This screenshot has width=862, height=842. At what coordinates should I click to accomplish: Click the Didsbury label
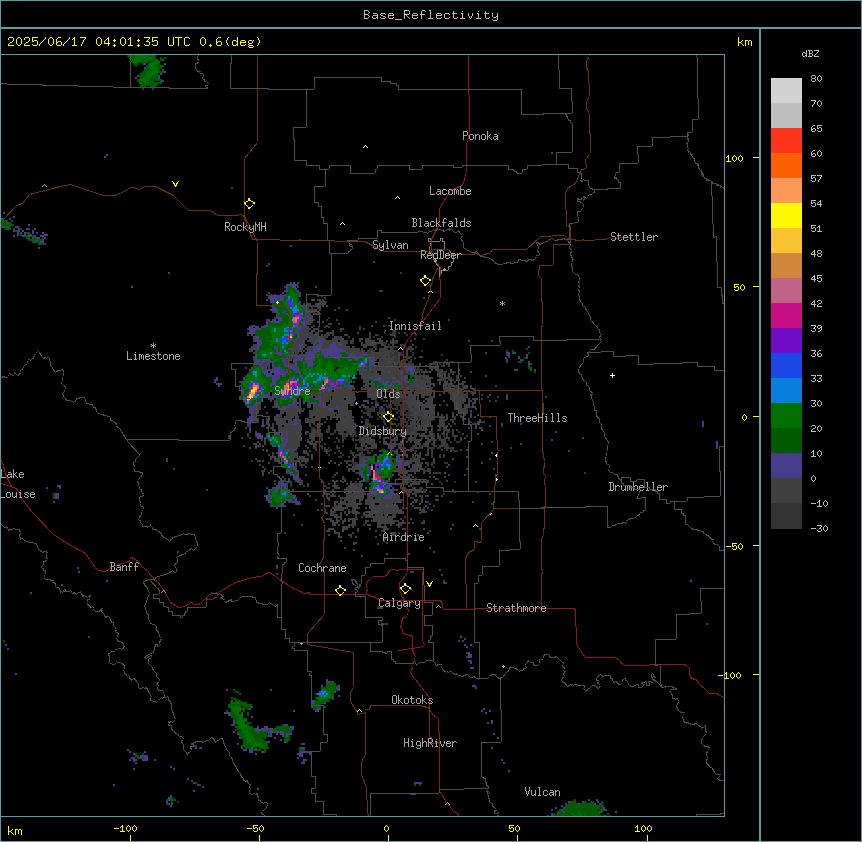pos(383,431)
